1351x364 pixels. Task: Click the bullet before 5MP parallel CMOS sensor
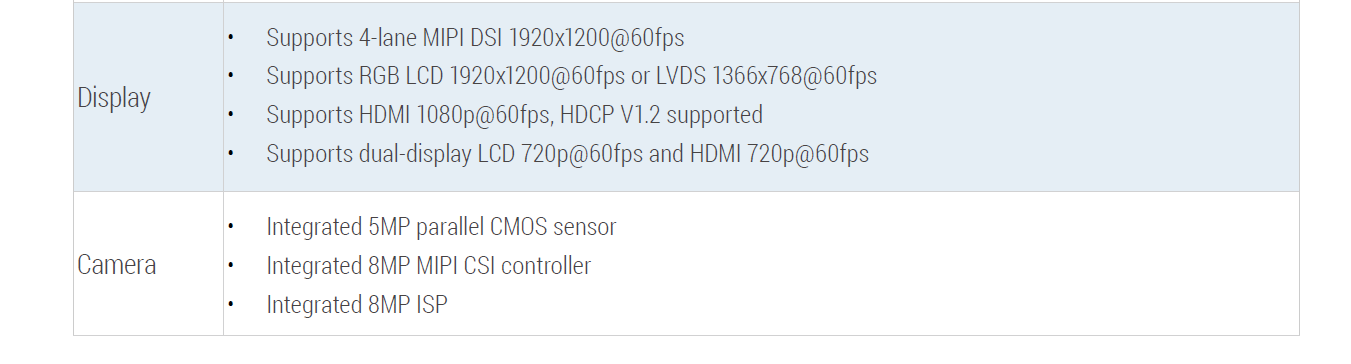pos(230,227)
